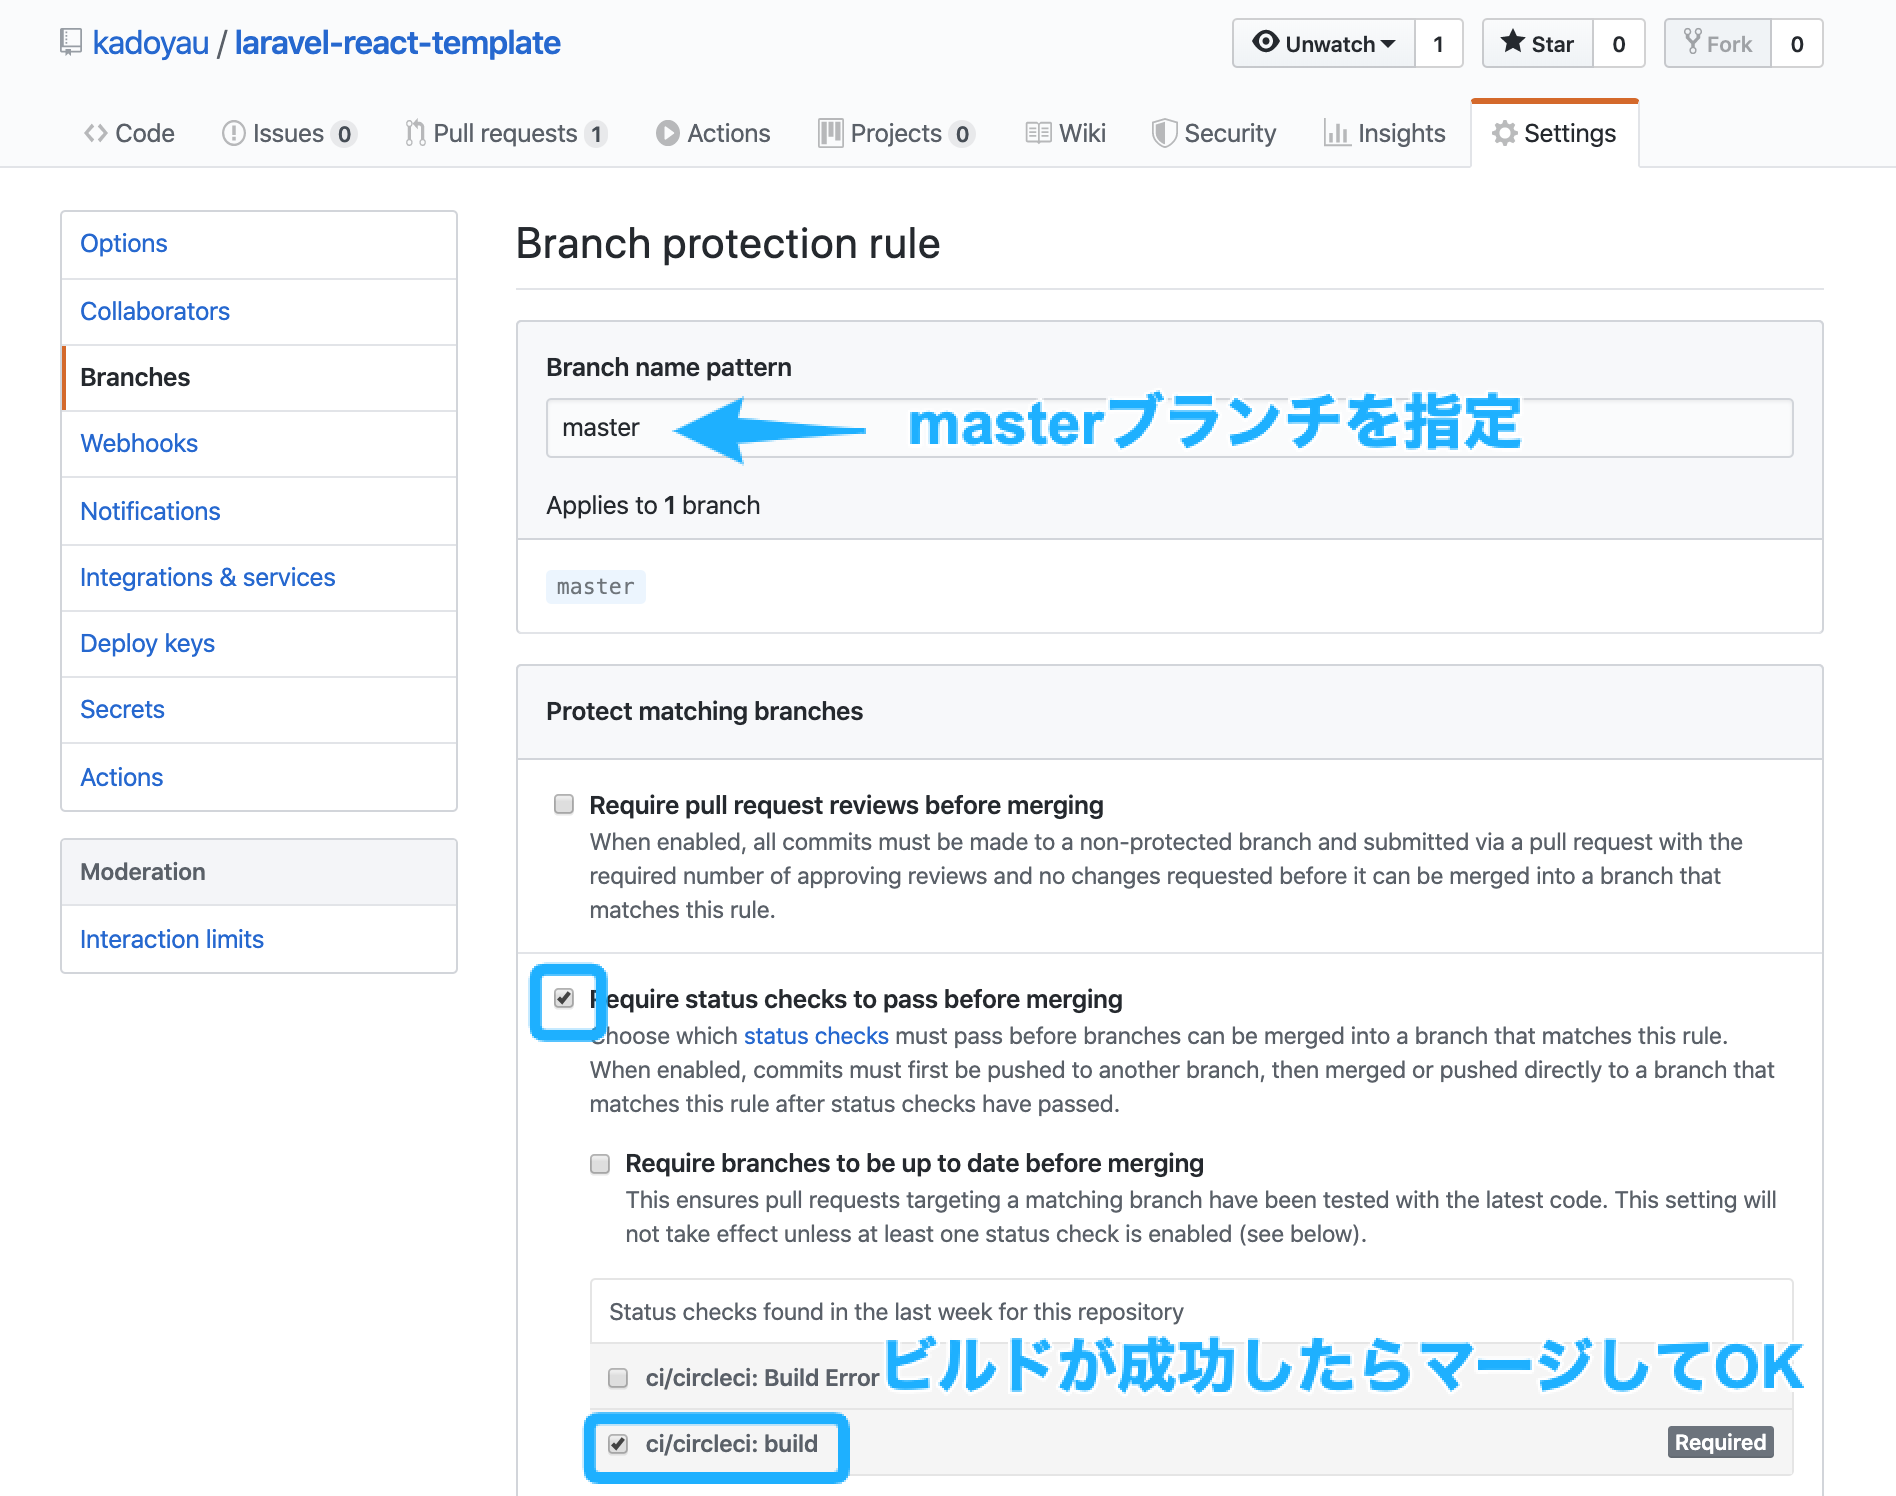Open the Code tab
Screen dimensions: 1896x1496
[129, 133]
